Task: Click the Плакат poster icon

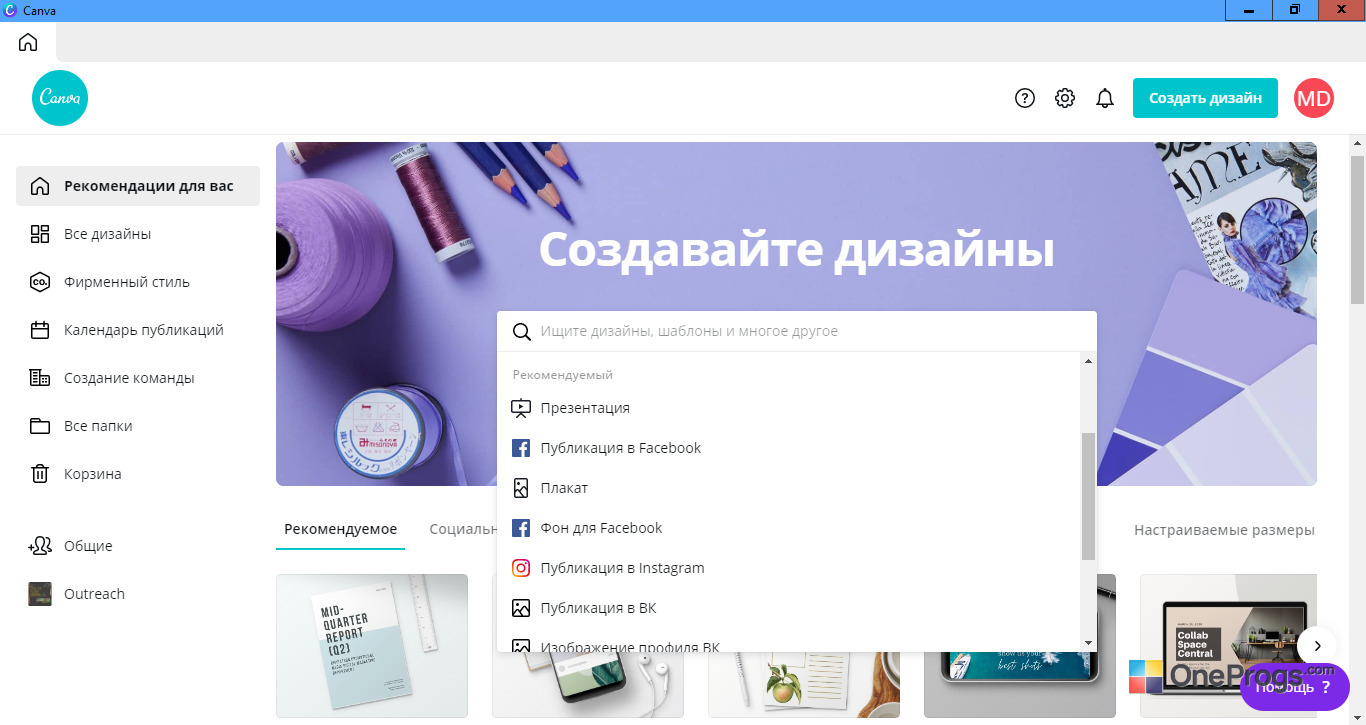Action: (521, 488)
